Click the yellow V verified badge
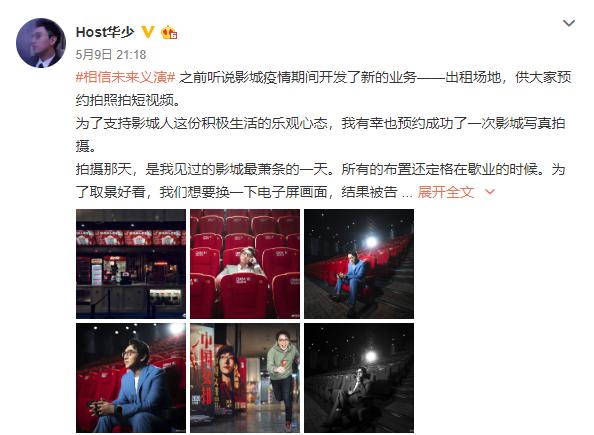 148,32
